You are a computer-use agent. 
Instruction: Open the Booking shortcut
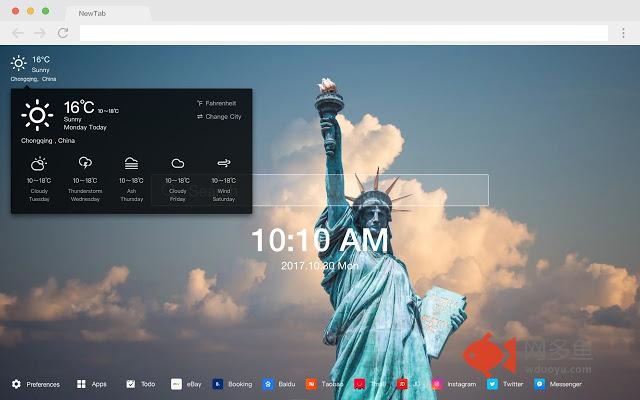coord(217,384)
